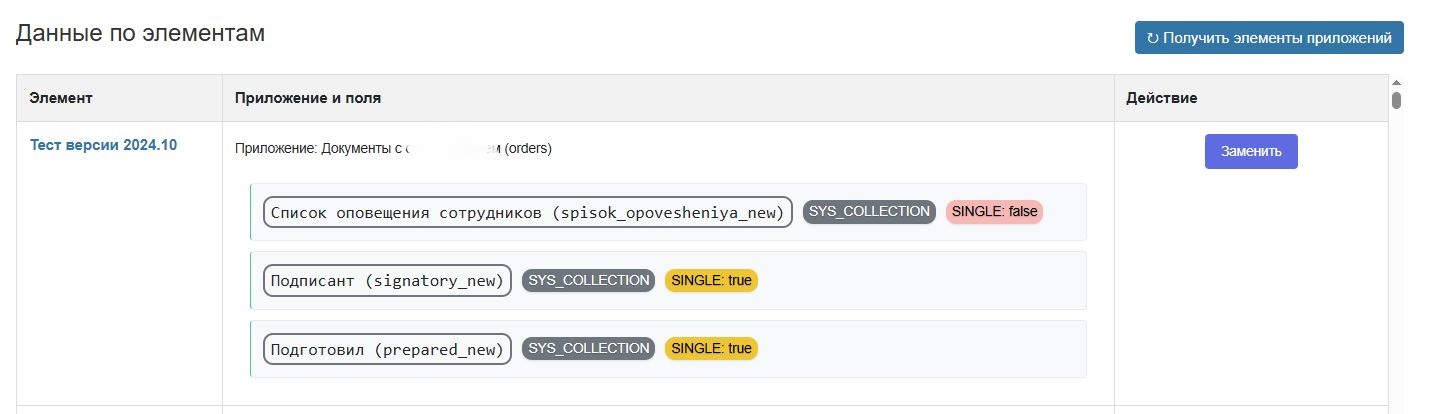Click the spisok_opovesheniya_new field tag
Viewport: 1448px width, 414px height.
[x=528, y=212]
